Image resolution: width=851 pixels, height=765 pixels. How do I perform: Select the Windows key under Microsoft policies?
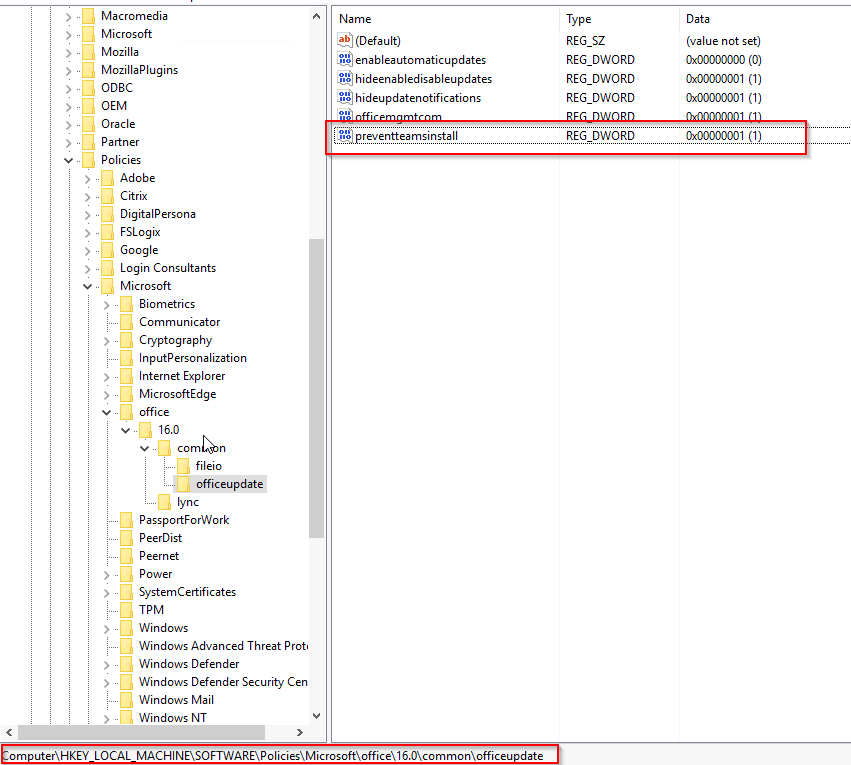(163, 628)
